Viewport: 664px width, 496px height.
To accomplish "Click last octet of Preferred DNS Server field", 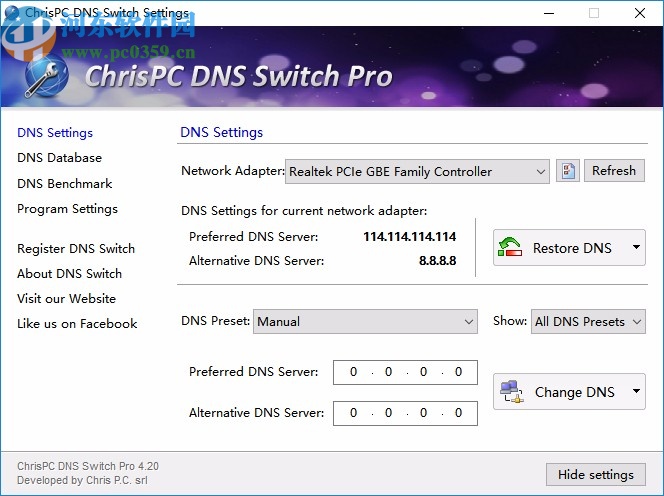I will click(458, 372).
